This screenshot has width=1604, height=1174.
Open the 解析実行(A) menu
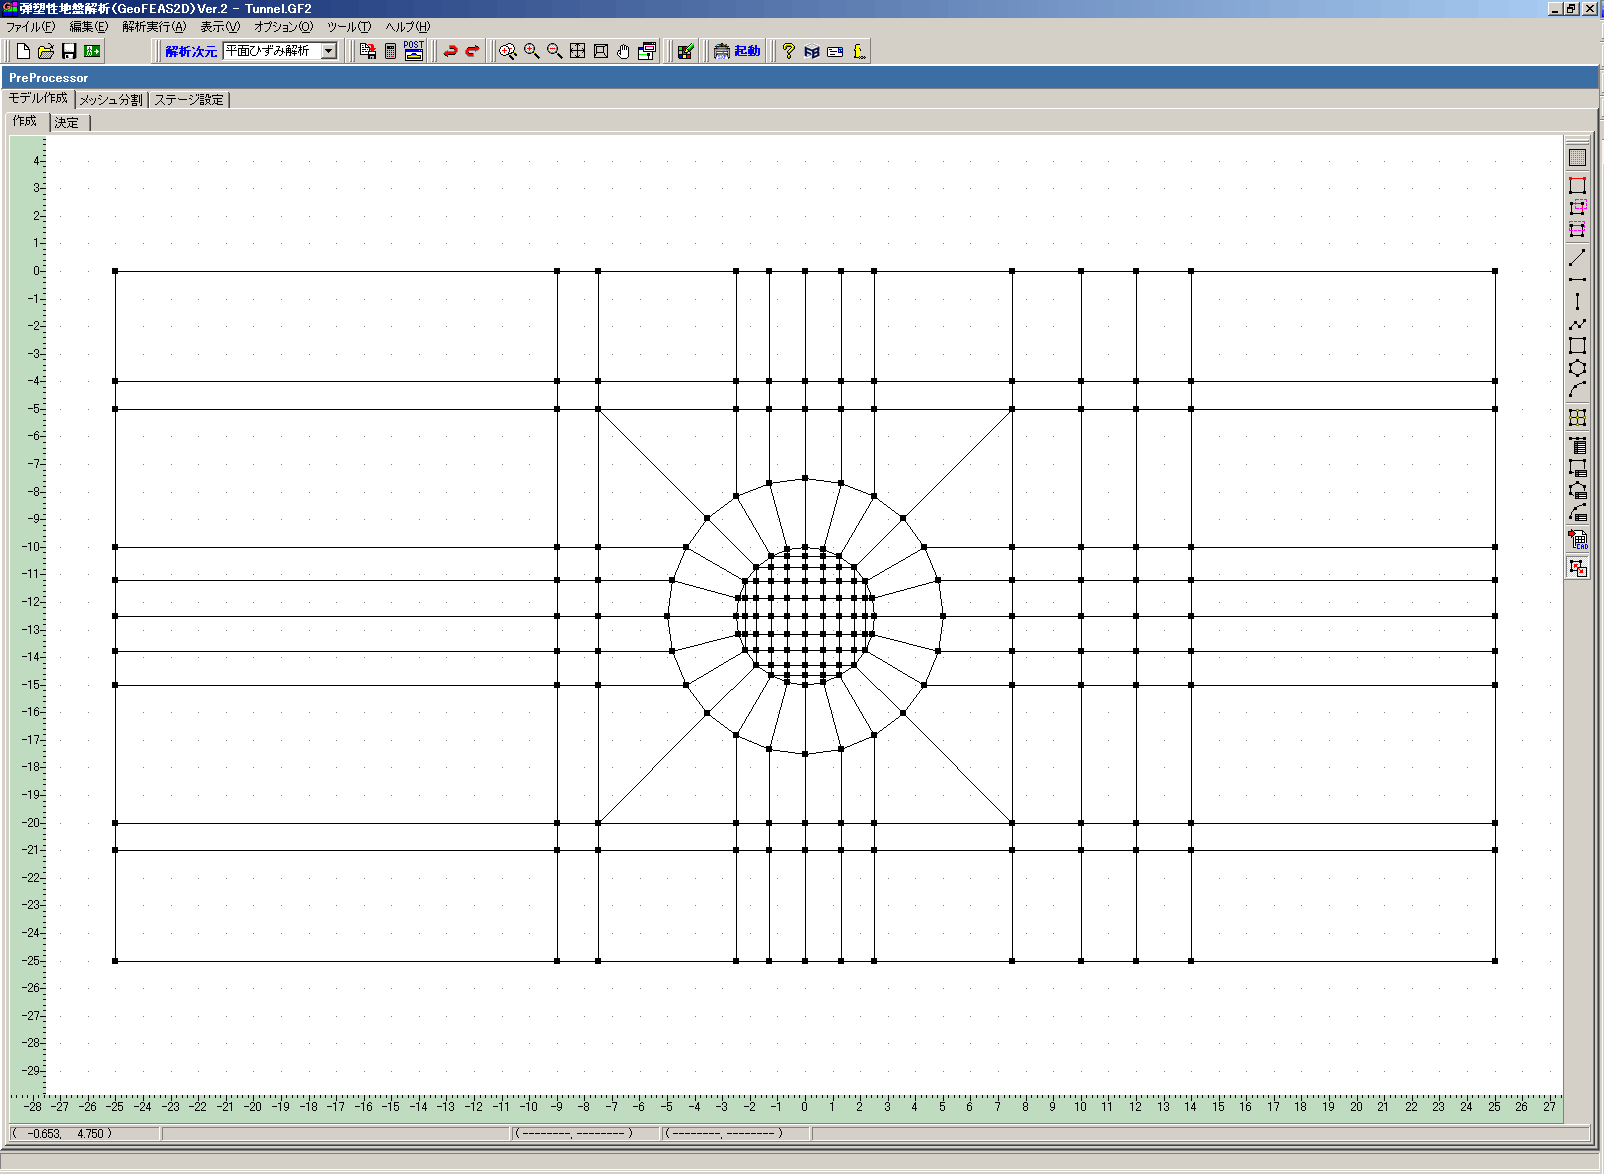154,27
